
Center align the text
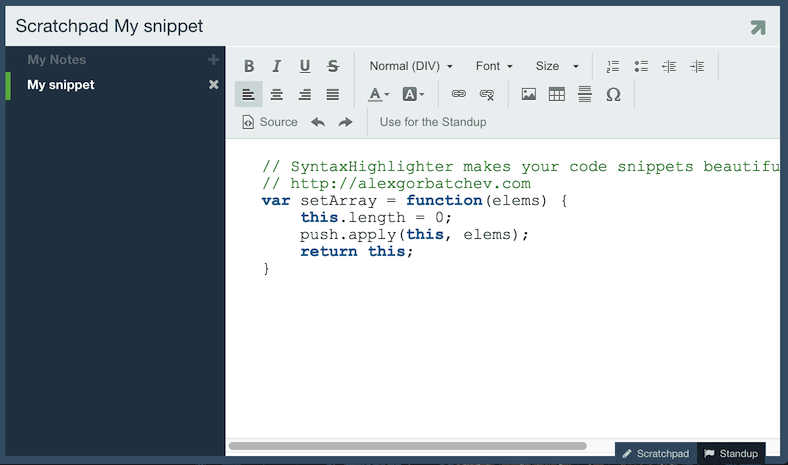[276, 94]
